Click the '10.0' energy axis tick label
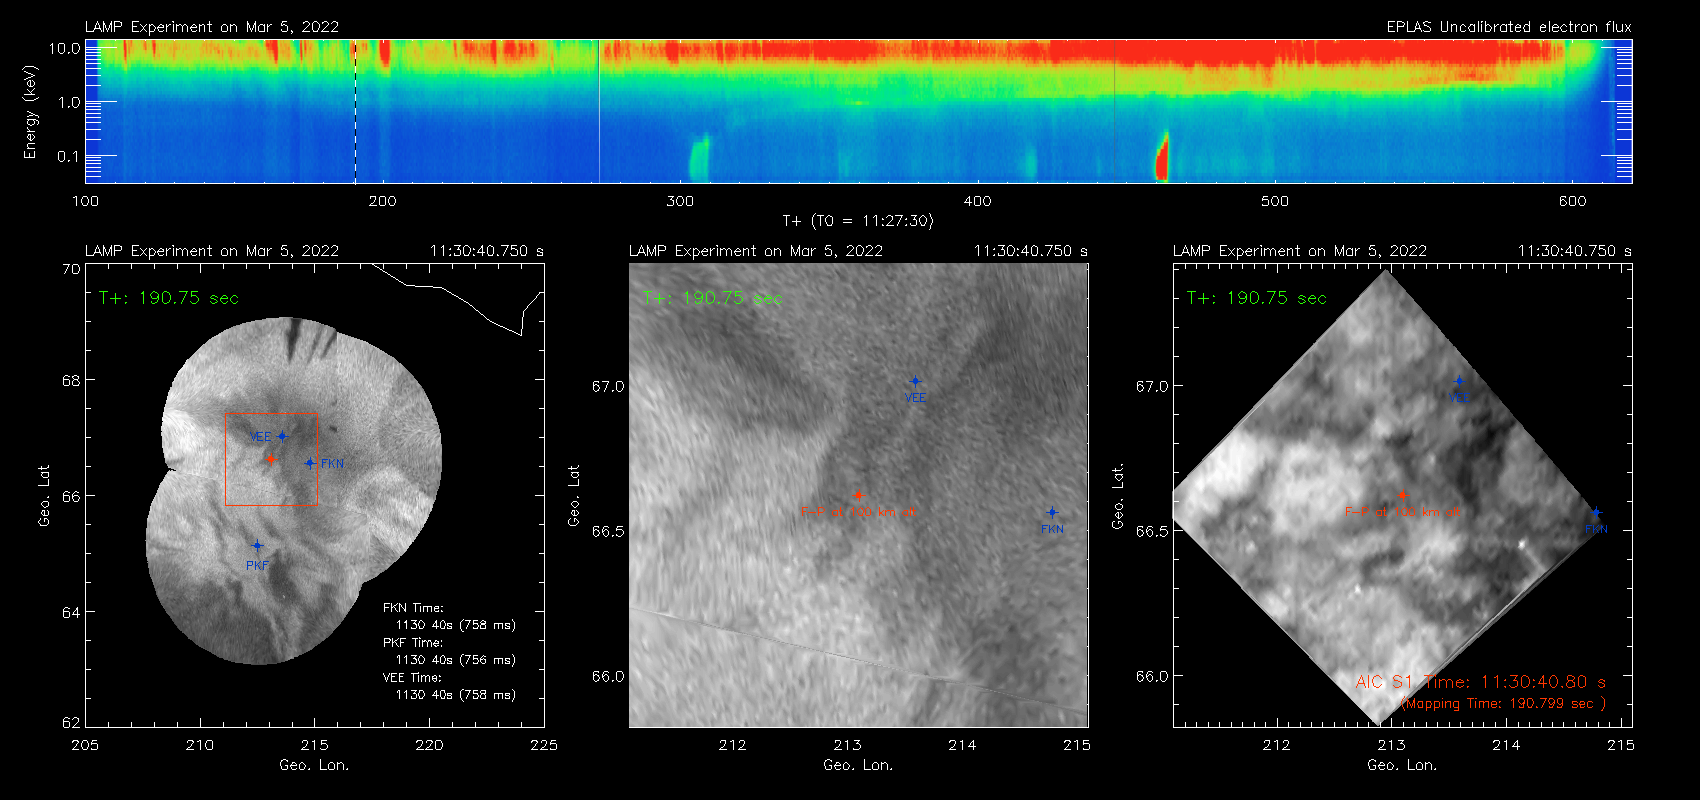Screen dimensions: 1700x800 (x=66, y=48)
